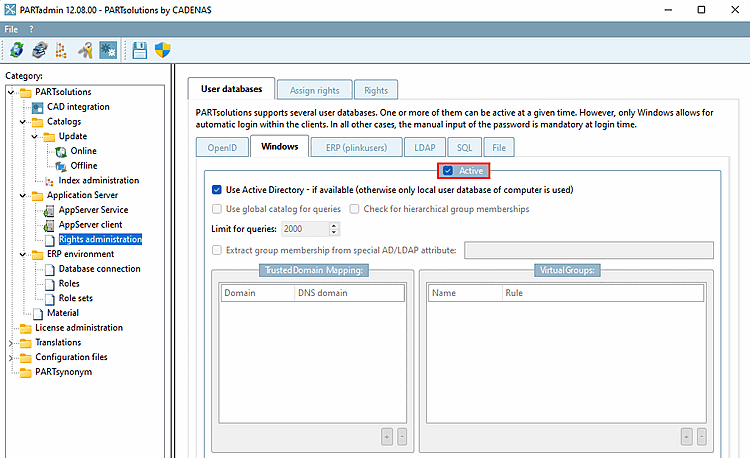Open the ERP (plinkusers) tab
The height and width of the screenshot is (458, 750).
tap(356, 148)
